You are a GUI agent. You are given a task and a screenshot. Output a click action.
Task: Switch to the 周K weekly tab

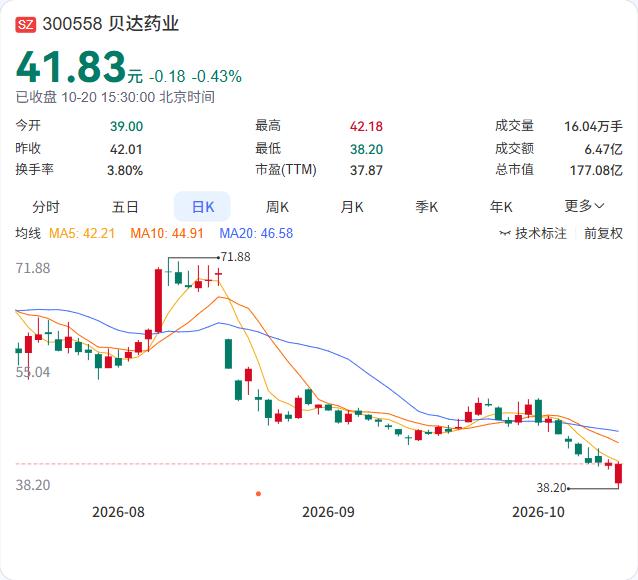277,207
